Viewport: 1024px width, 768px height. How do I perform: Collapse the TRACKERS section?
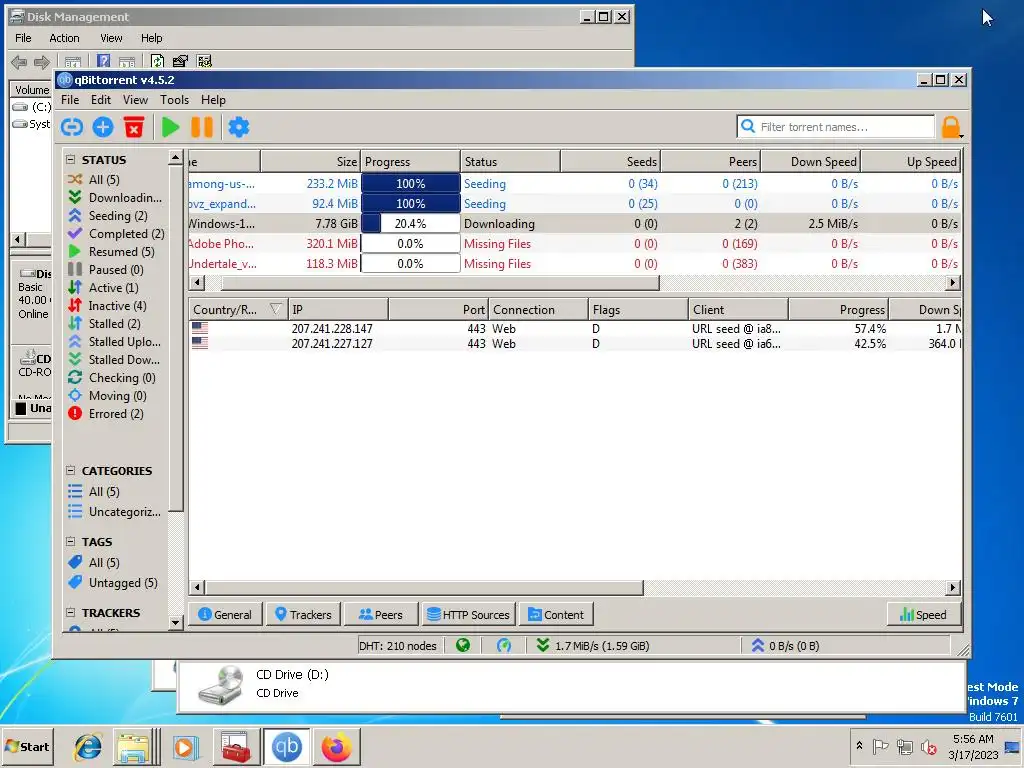tap(71, 613)
